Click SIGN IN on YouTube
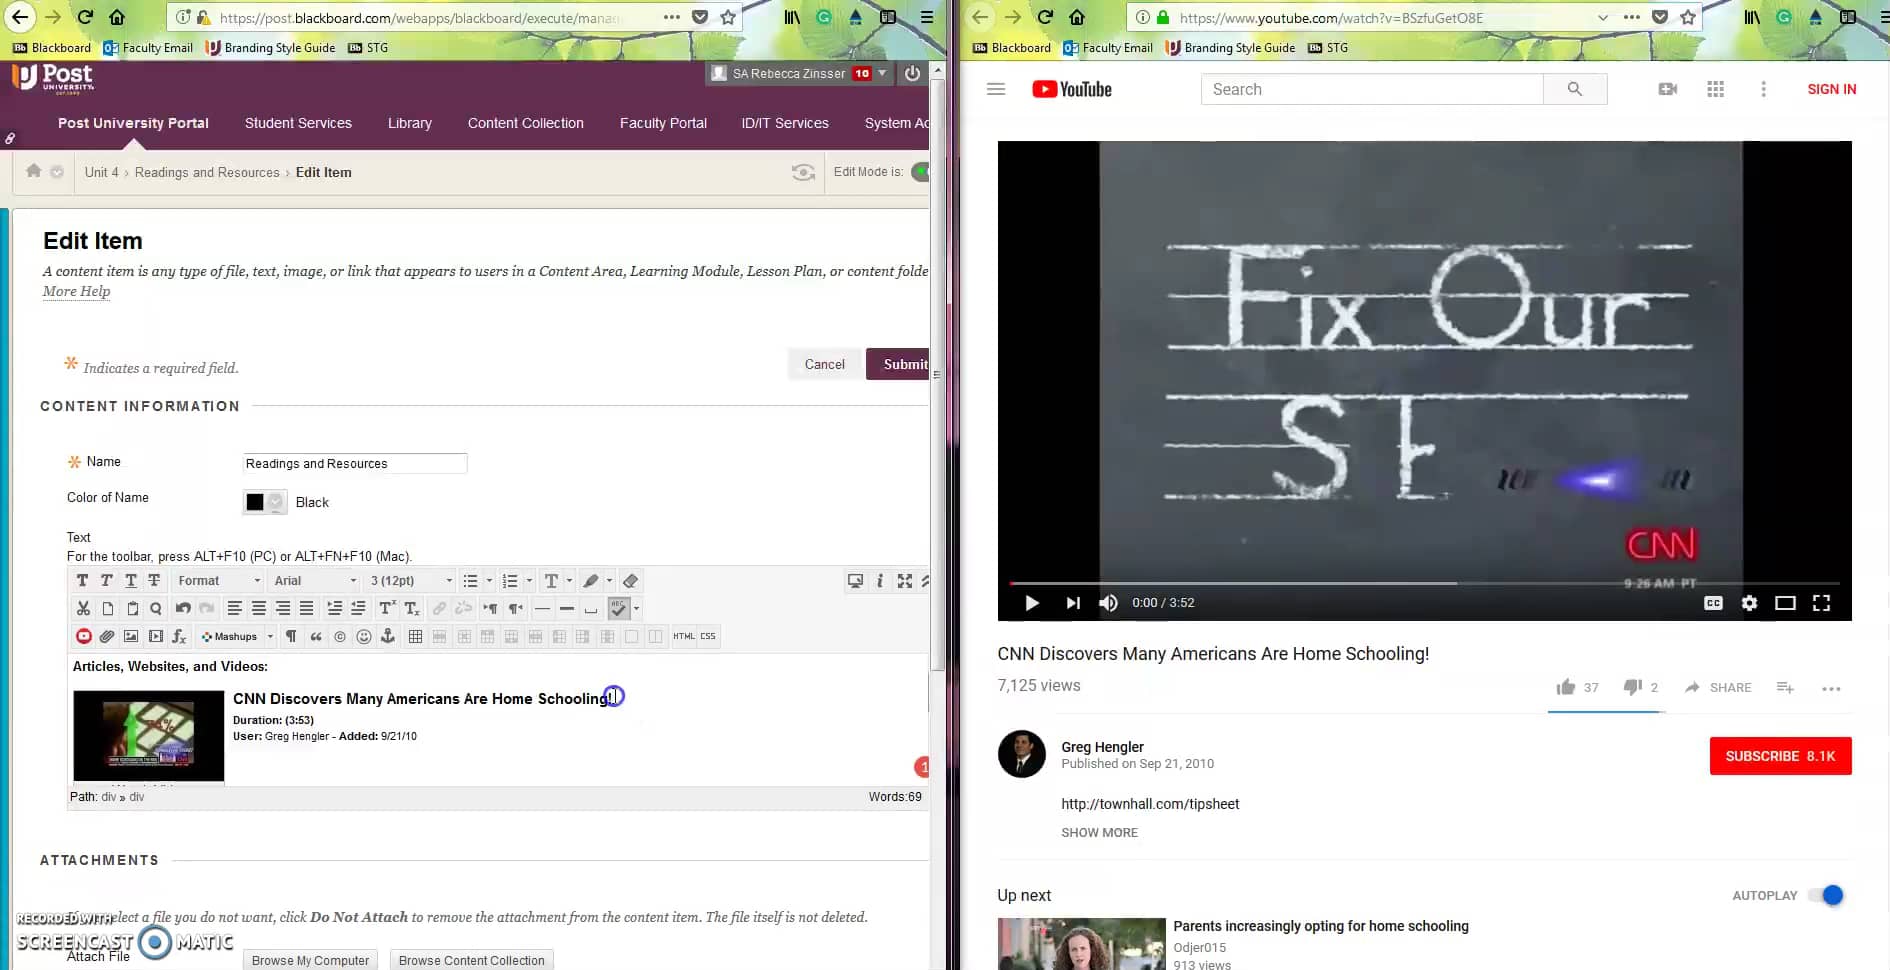 coord(1831,89)
